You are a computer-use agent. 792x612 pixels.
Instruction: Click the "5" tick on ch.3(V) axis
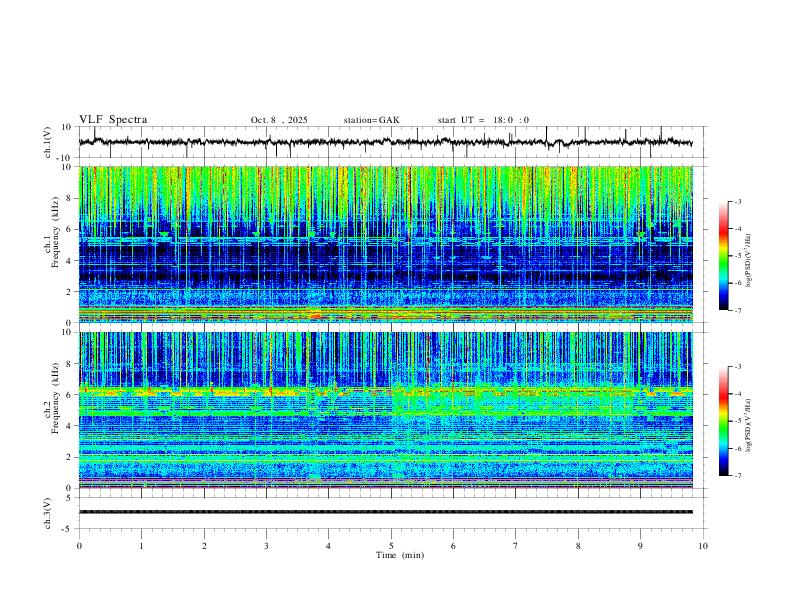pos(70,498)
